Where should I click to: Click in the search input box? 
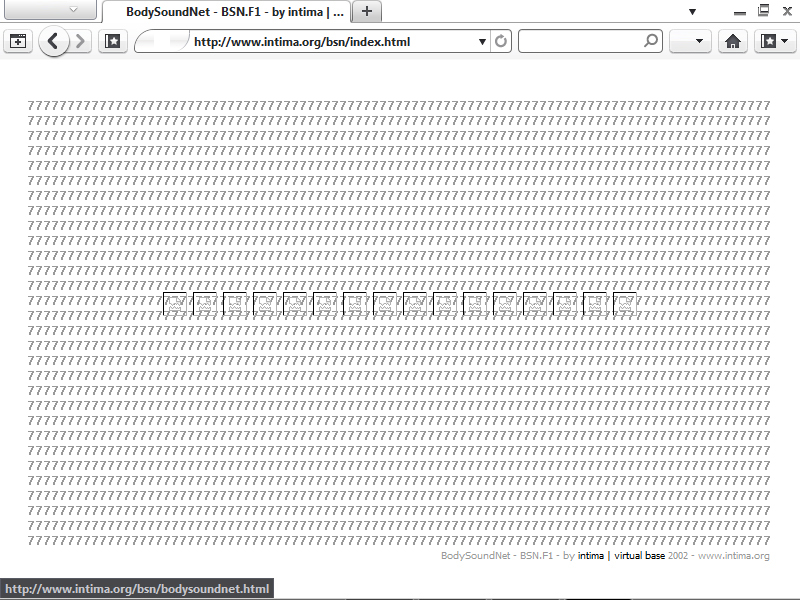(580, 42)
